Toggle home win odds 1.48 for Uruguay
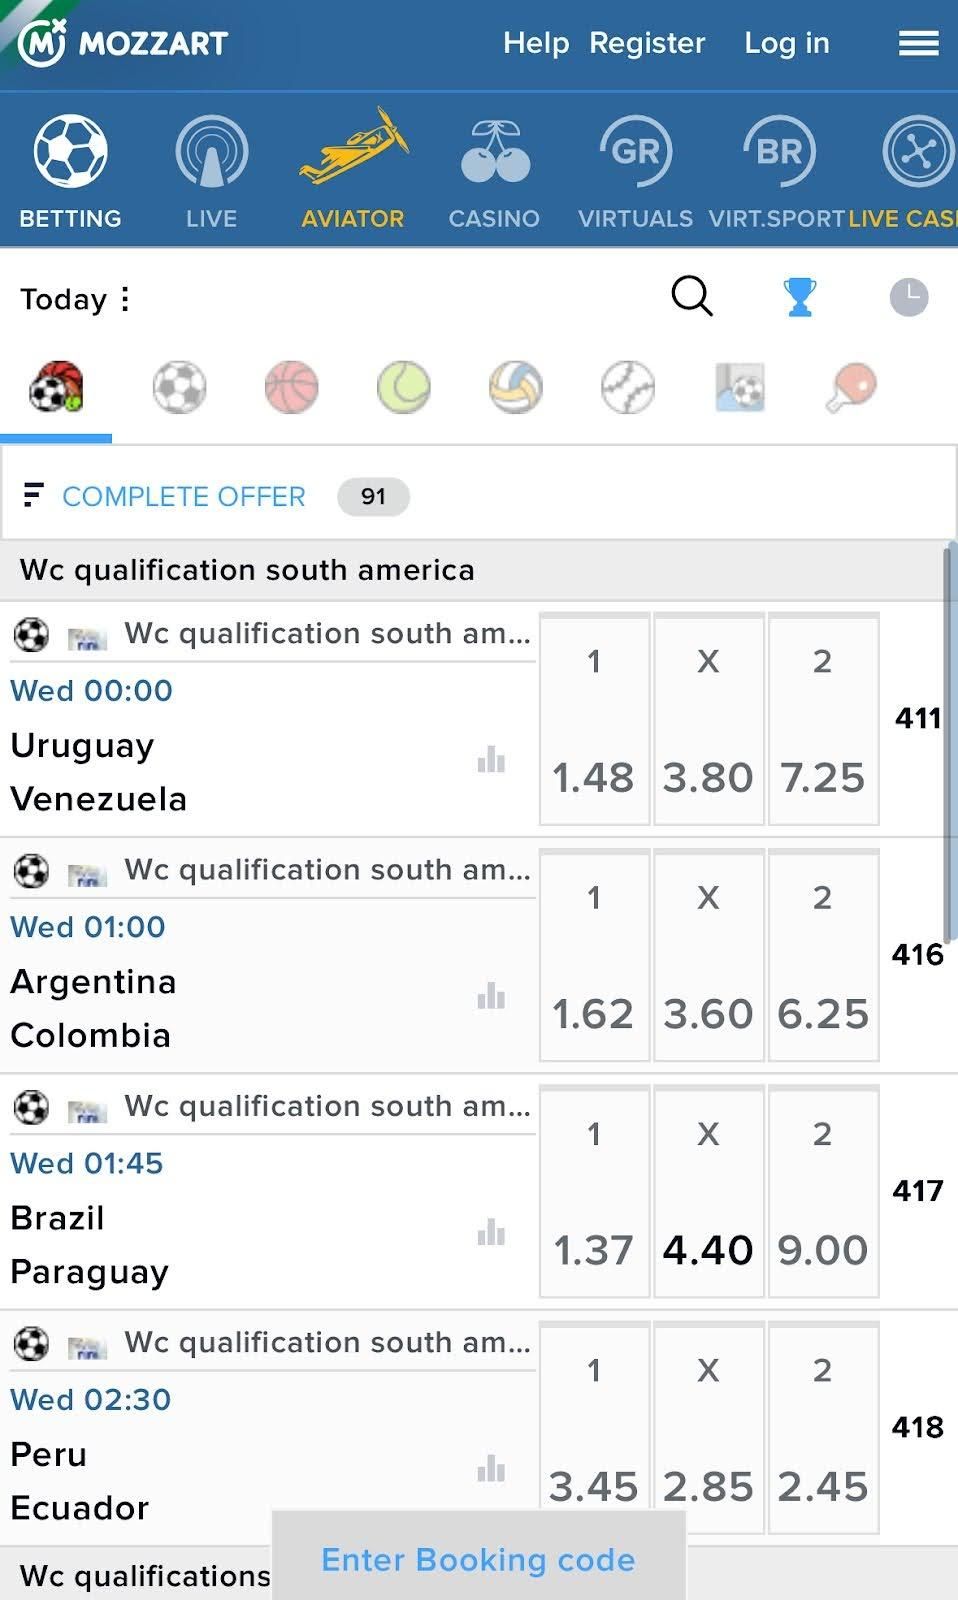The height and width of the screenshot is (1600, 958). (x=594, y=720)
